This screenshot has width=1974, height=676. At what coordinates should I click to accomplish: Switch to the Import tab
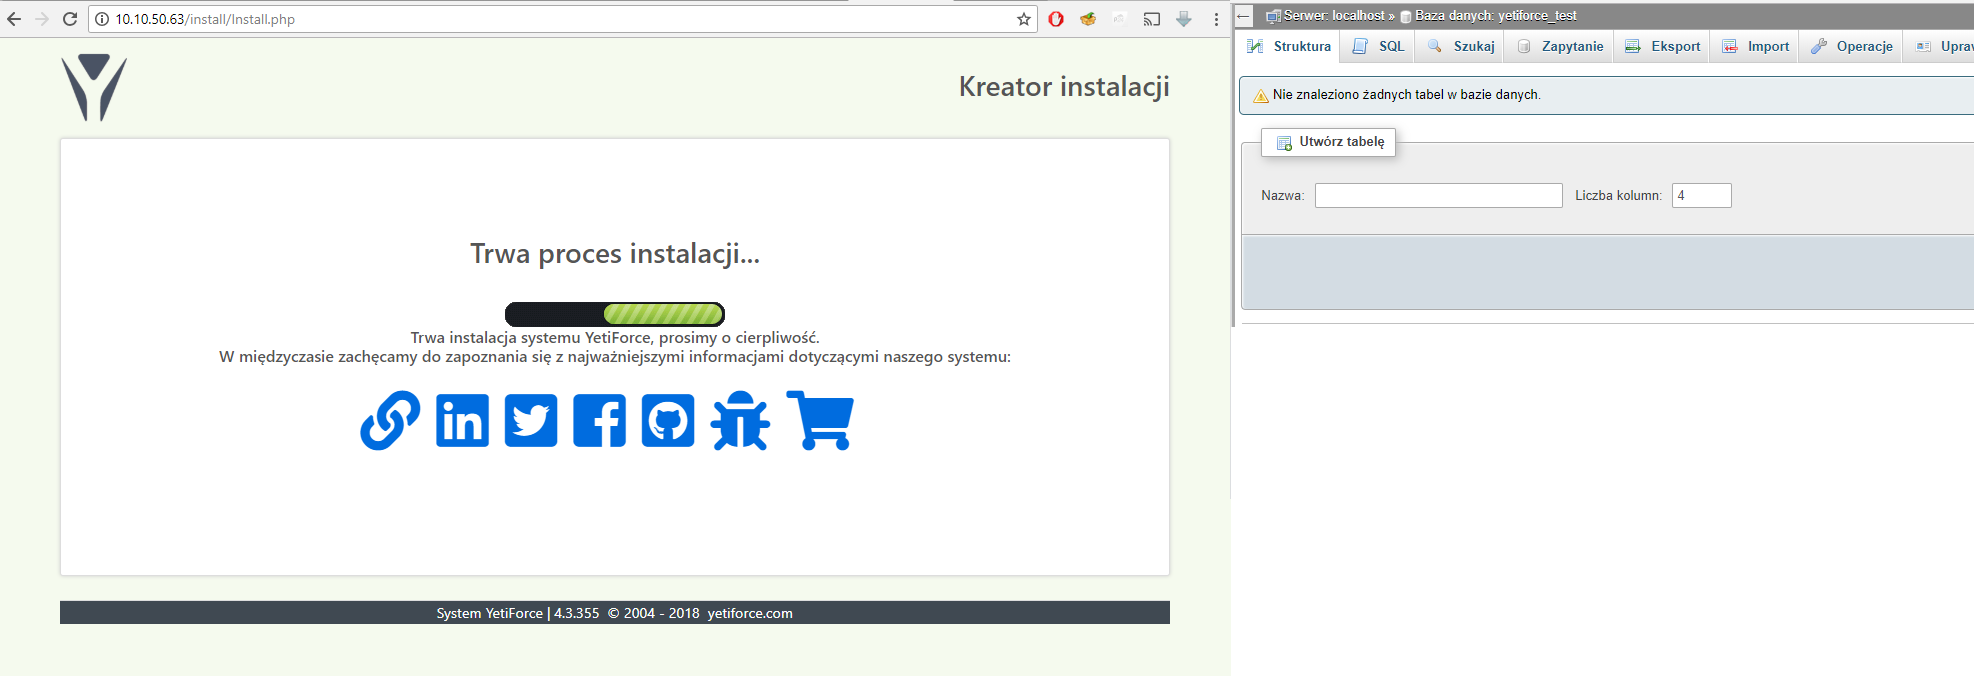click(x=1755, y=46)
